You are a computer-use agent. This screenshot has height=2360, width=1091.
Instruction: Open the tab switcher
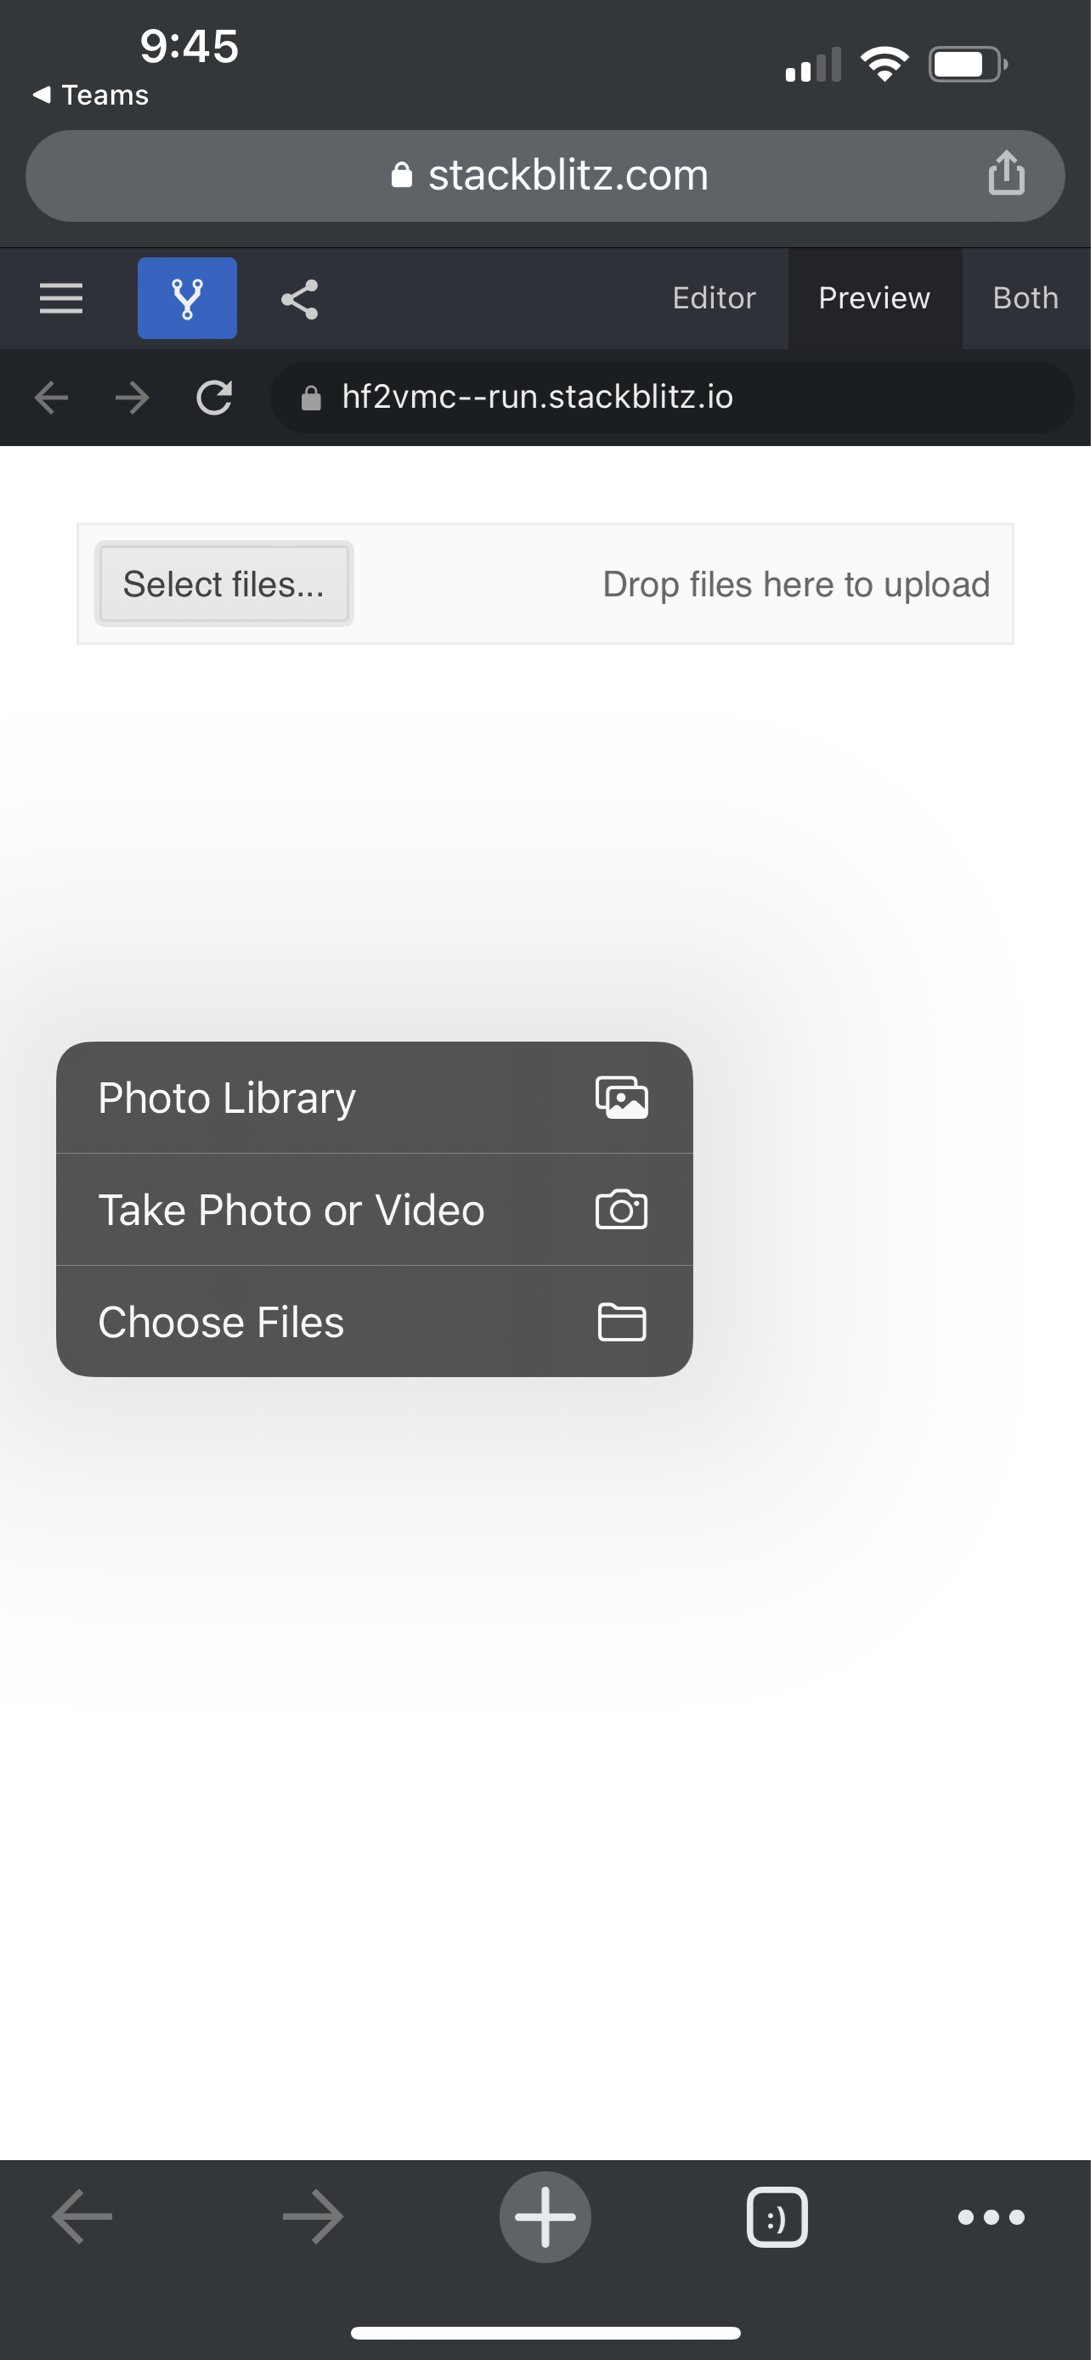point(777,2216)
